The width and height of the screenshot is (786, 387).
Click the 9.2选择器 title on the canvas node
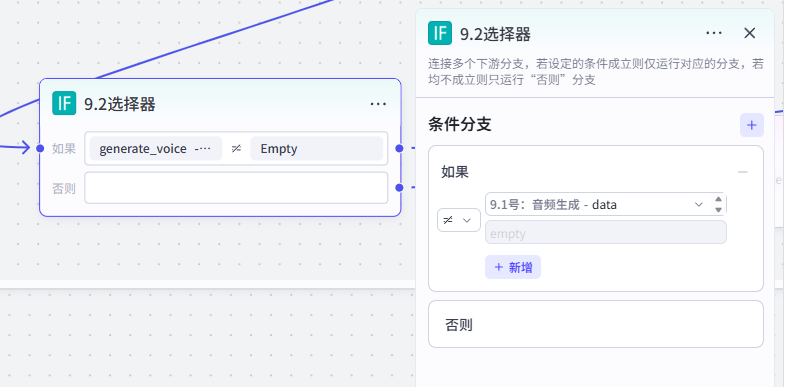(x=120, y=104)
